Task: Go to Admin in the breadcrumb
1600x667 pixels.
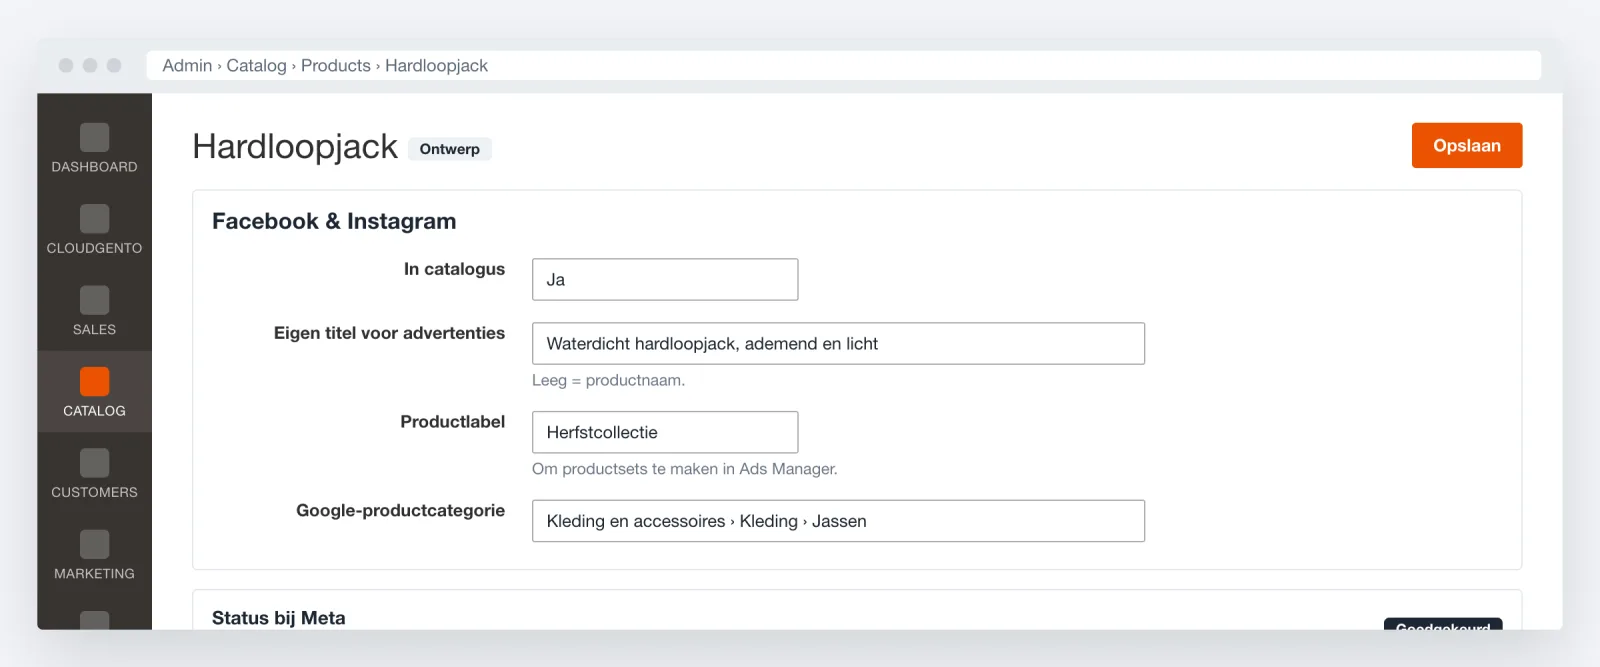Action: (x=187, y=66)
